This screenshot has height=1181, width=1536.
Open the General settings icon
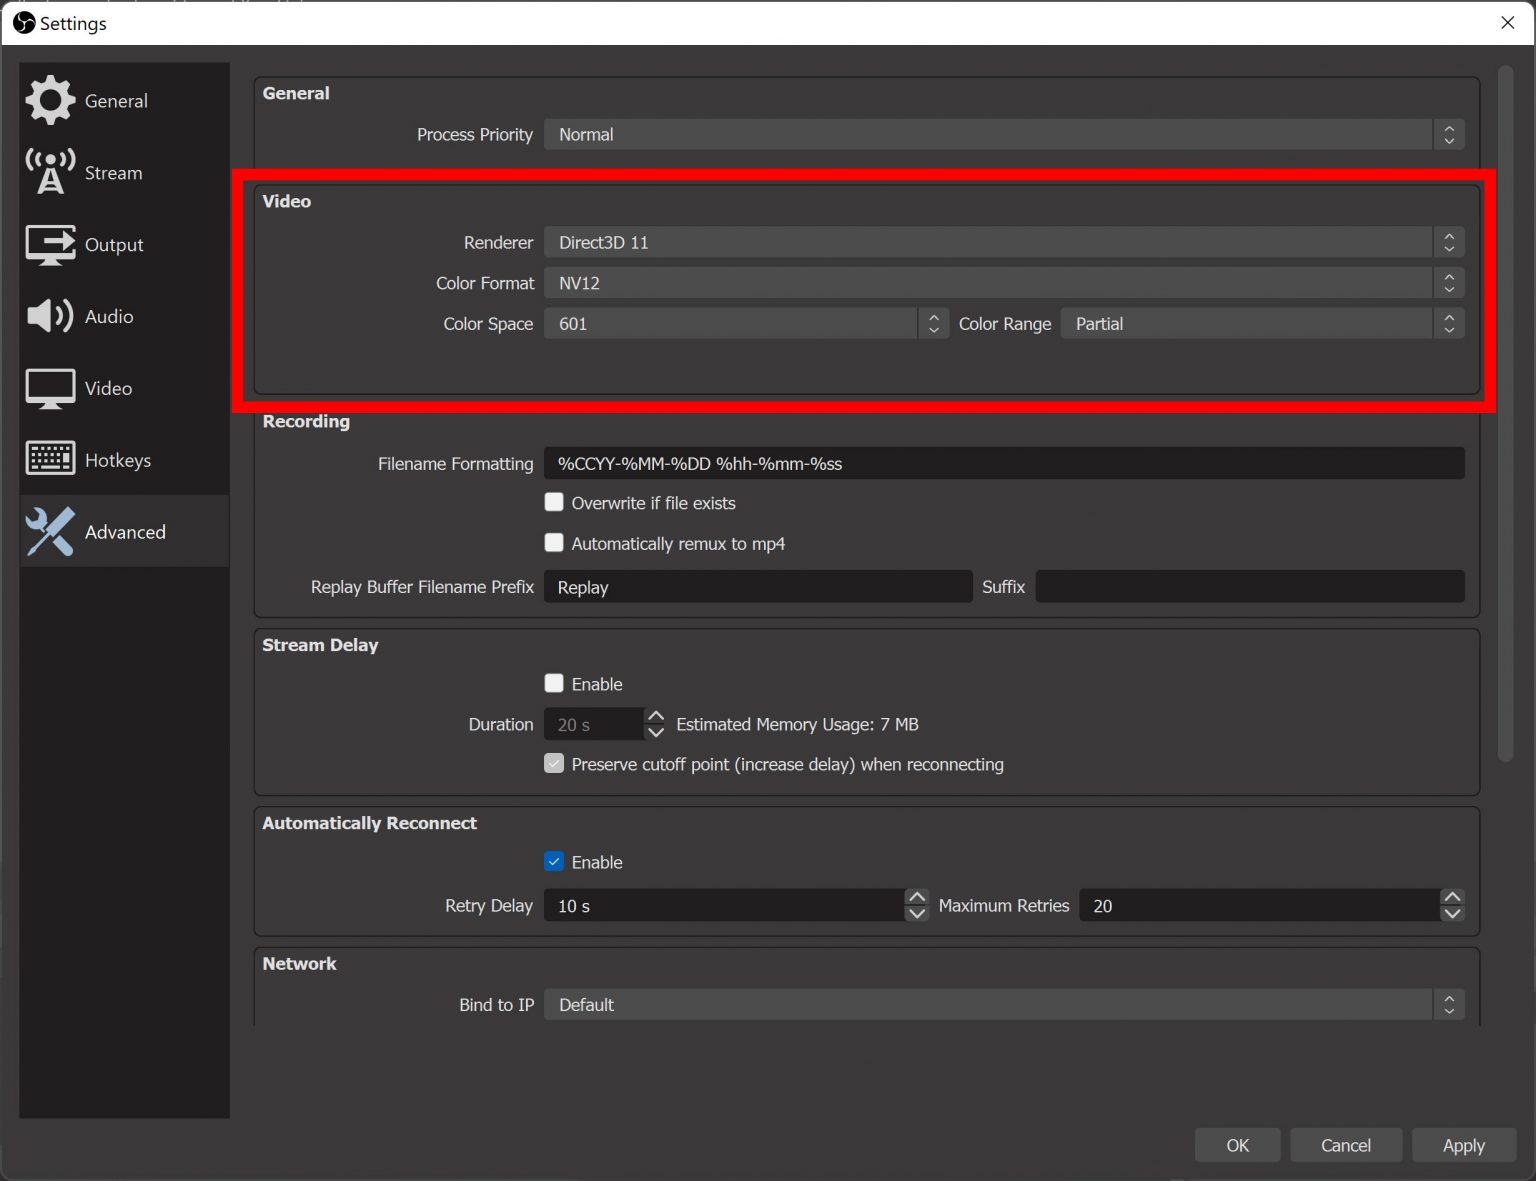(50, 100)
